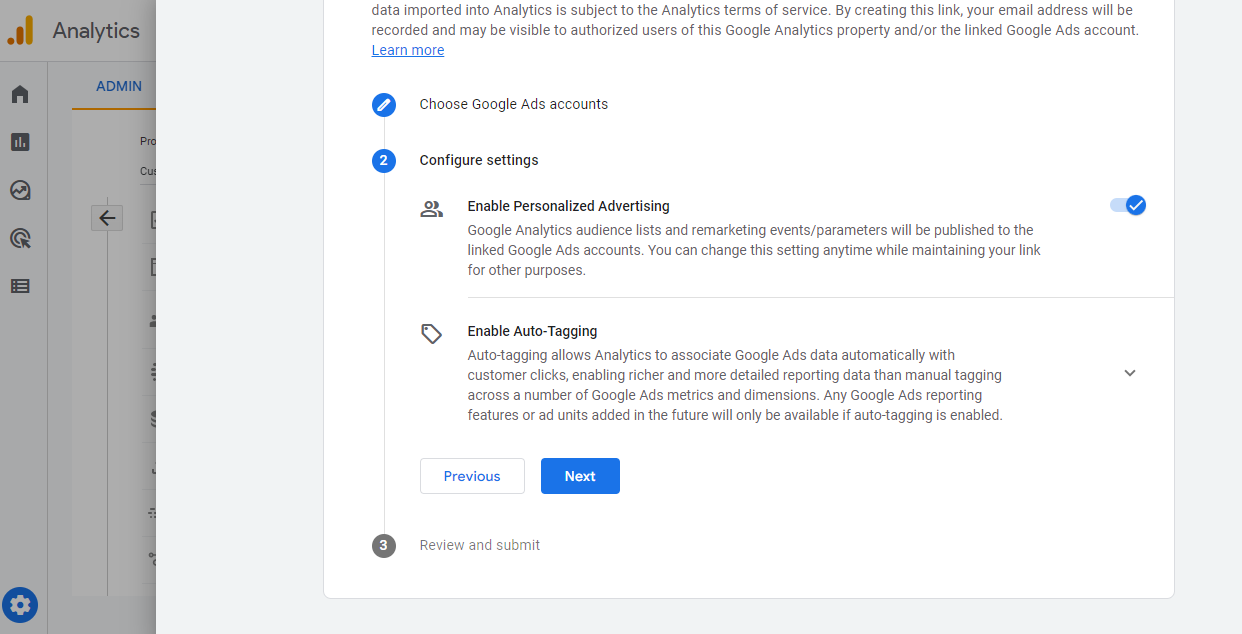Click the pencil edit step icon
1242x634 pixels.
click(384, 105)
